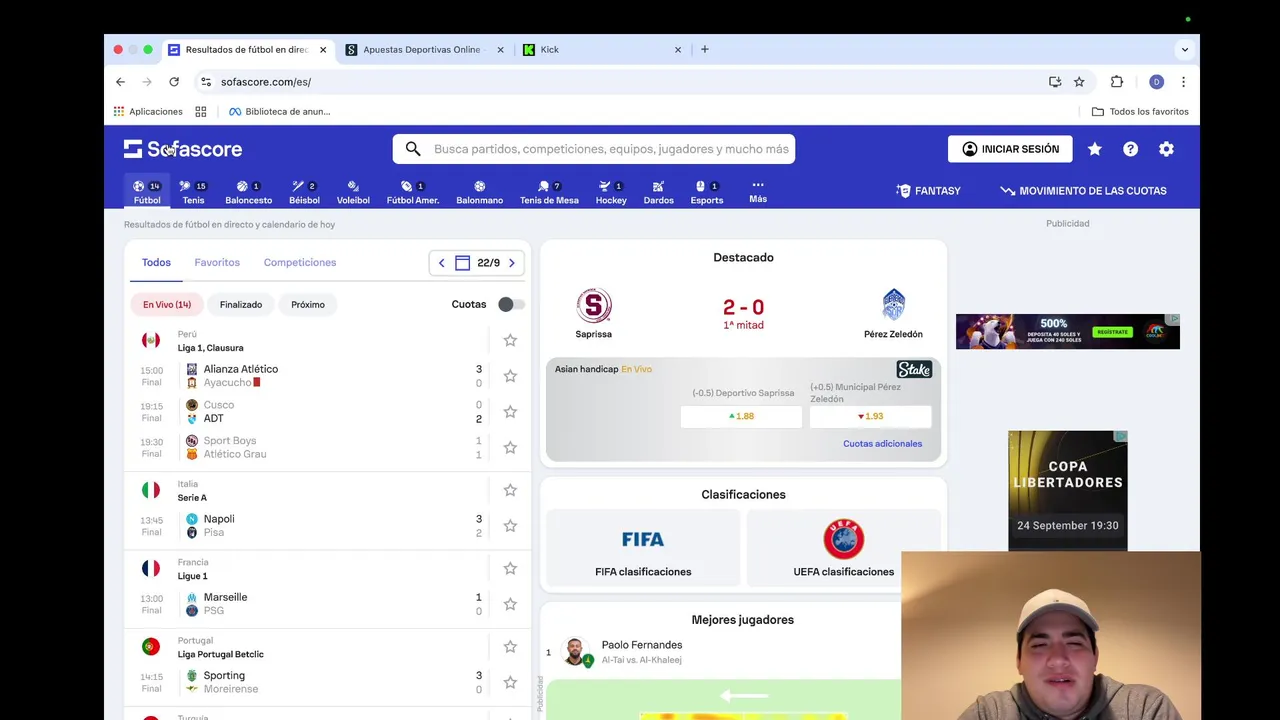This screenshot has height=720, width=1280.
Task: Expand Chrome tab search dropdown
Action: coord(1185,49)
